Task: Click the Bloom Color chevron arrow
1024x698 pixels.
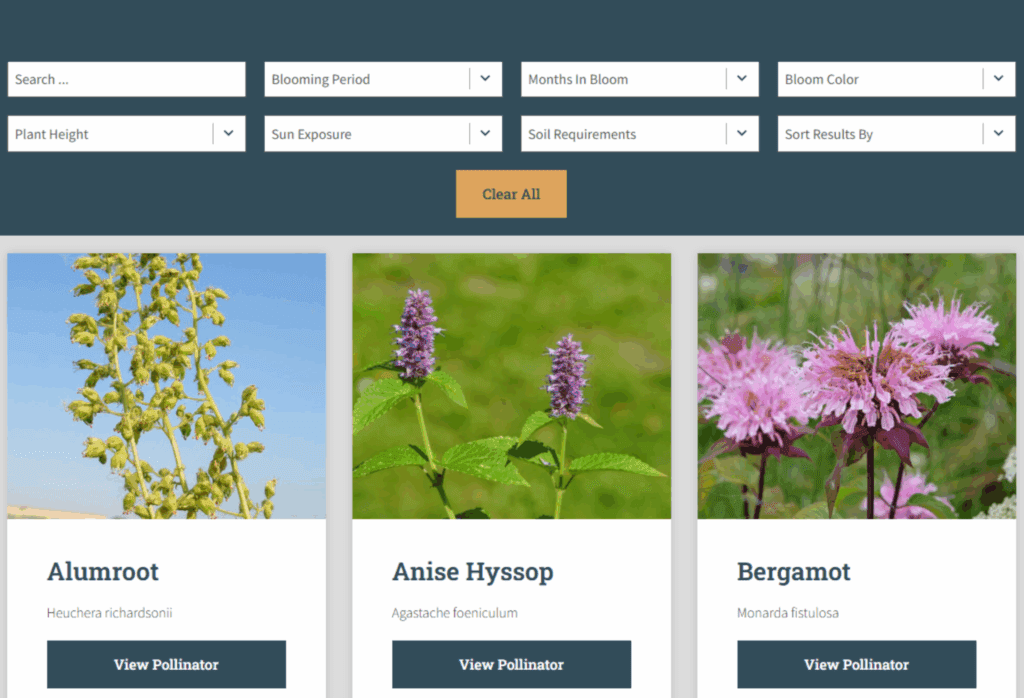Action: 998,79
